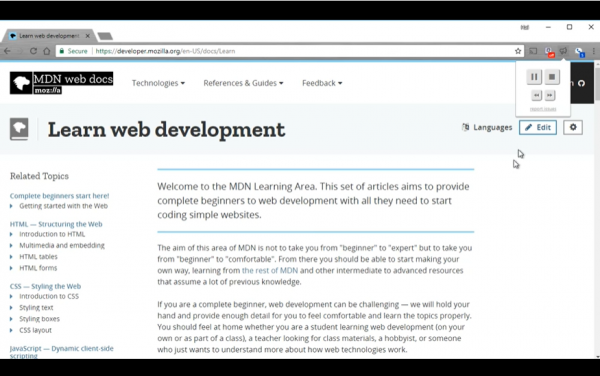
Task: Click the extension icon with red off badge
Action: 549,52
